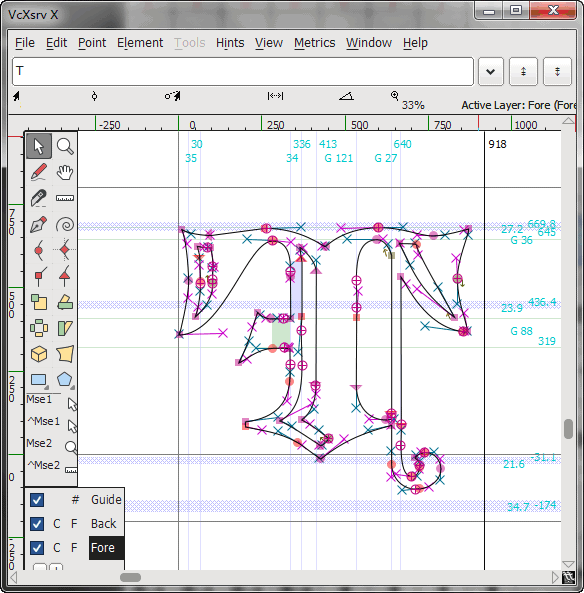Image resolution: width=584 pixels, height=593 pixels.
Task: Click the previous word list button
Action: click(x=523, y=71)
